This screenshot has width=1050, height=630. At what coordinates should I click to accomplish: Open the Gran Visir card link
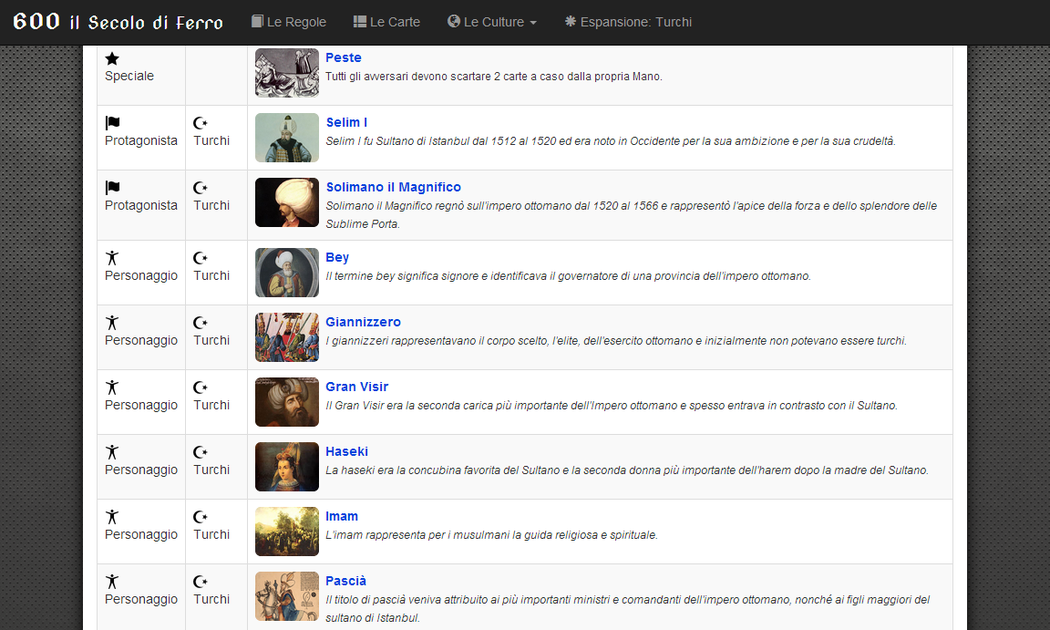click(x=357, y=387)
